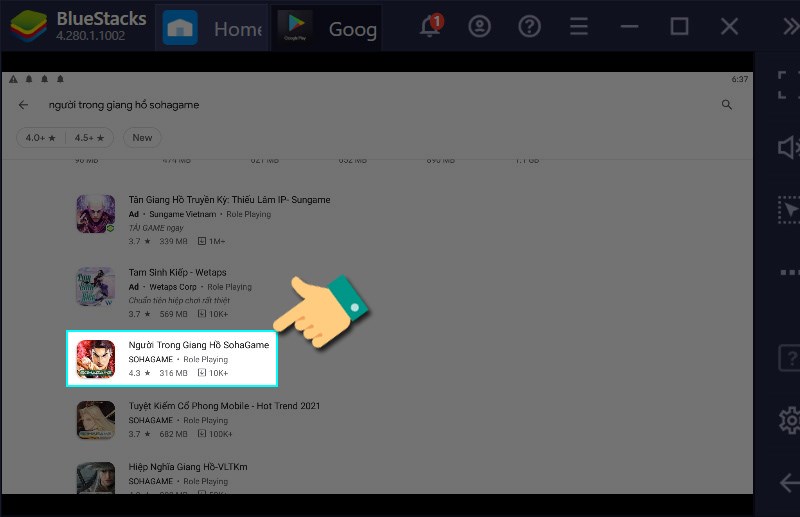Image resolution: width=800 pixels, height=517 pixels.
Task: Open the BlueStacks help question mark
Action: [x=529, y=26]
